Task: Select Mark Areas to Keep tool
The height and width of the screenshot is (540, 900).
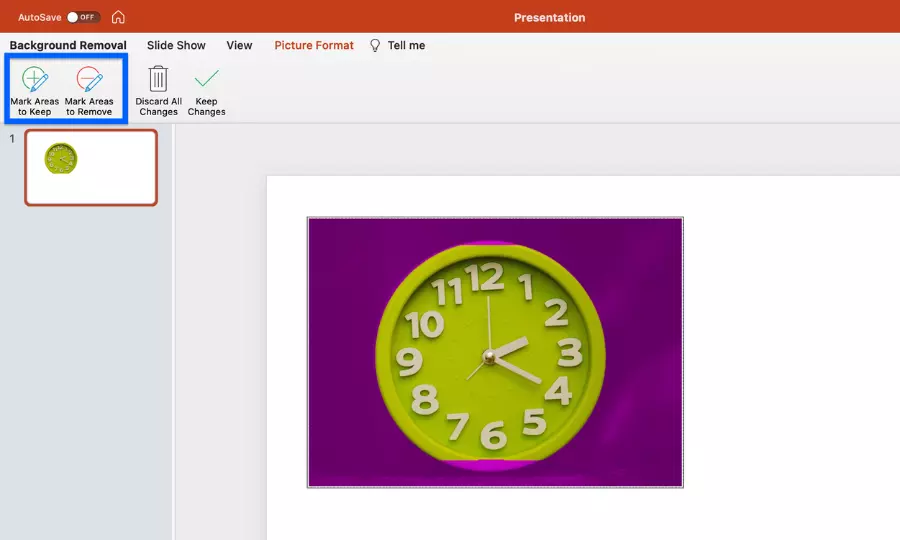Action: point(34,91)
